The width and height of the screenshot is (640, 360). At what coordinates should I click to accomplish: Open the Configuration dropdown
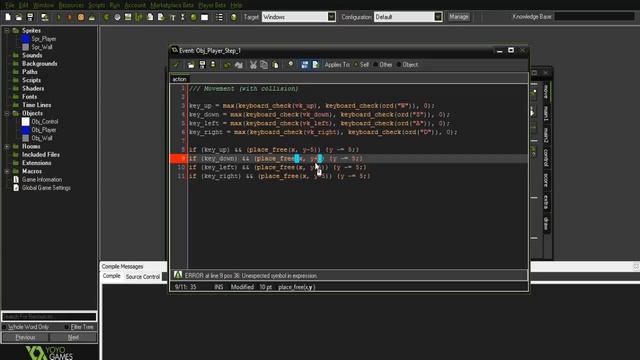click(438, 17)
